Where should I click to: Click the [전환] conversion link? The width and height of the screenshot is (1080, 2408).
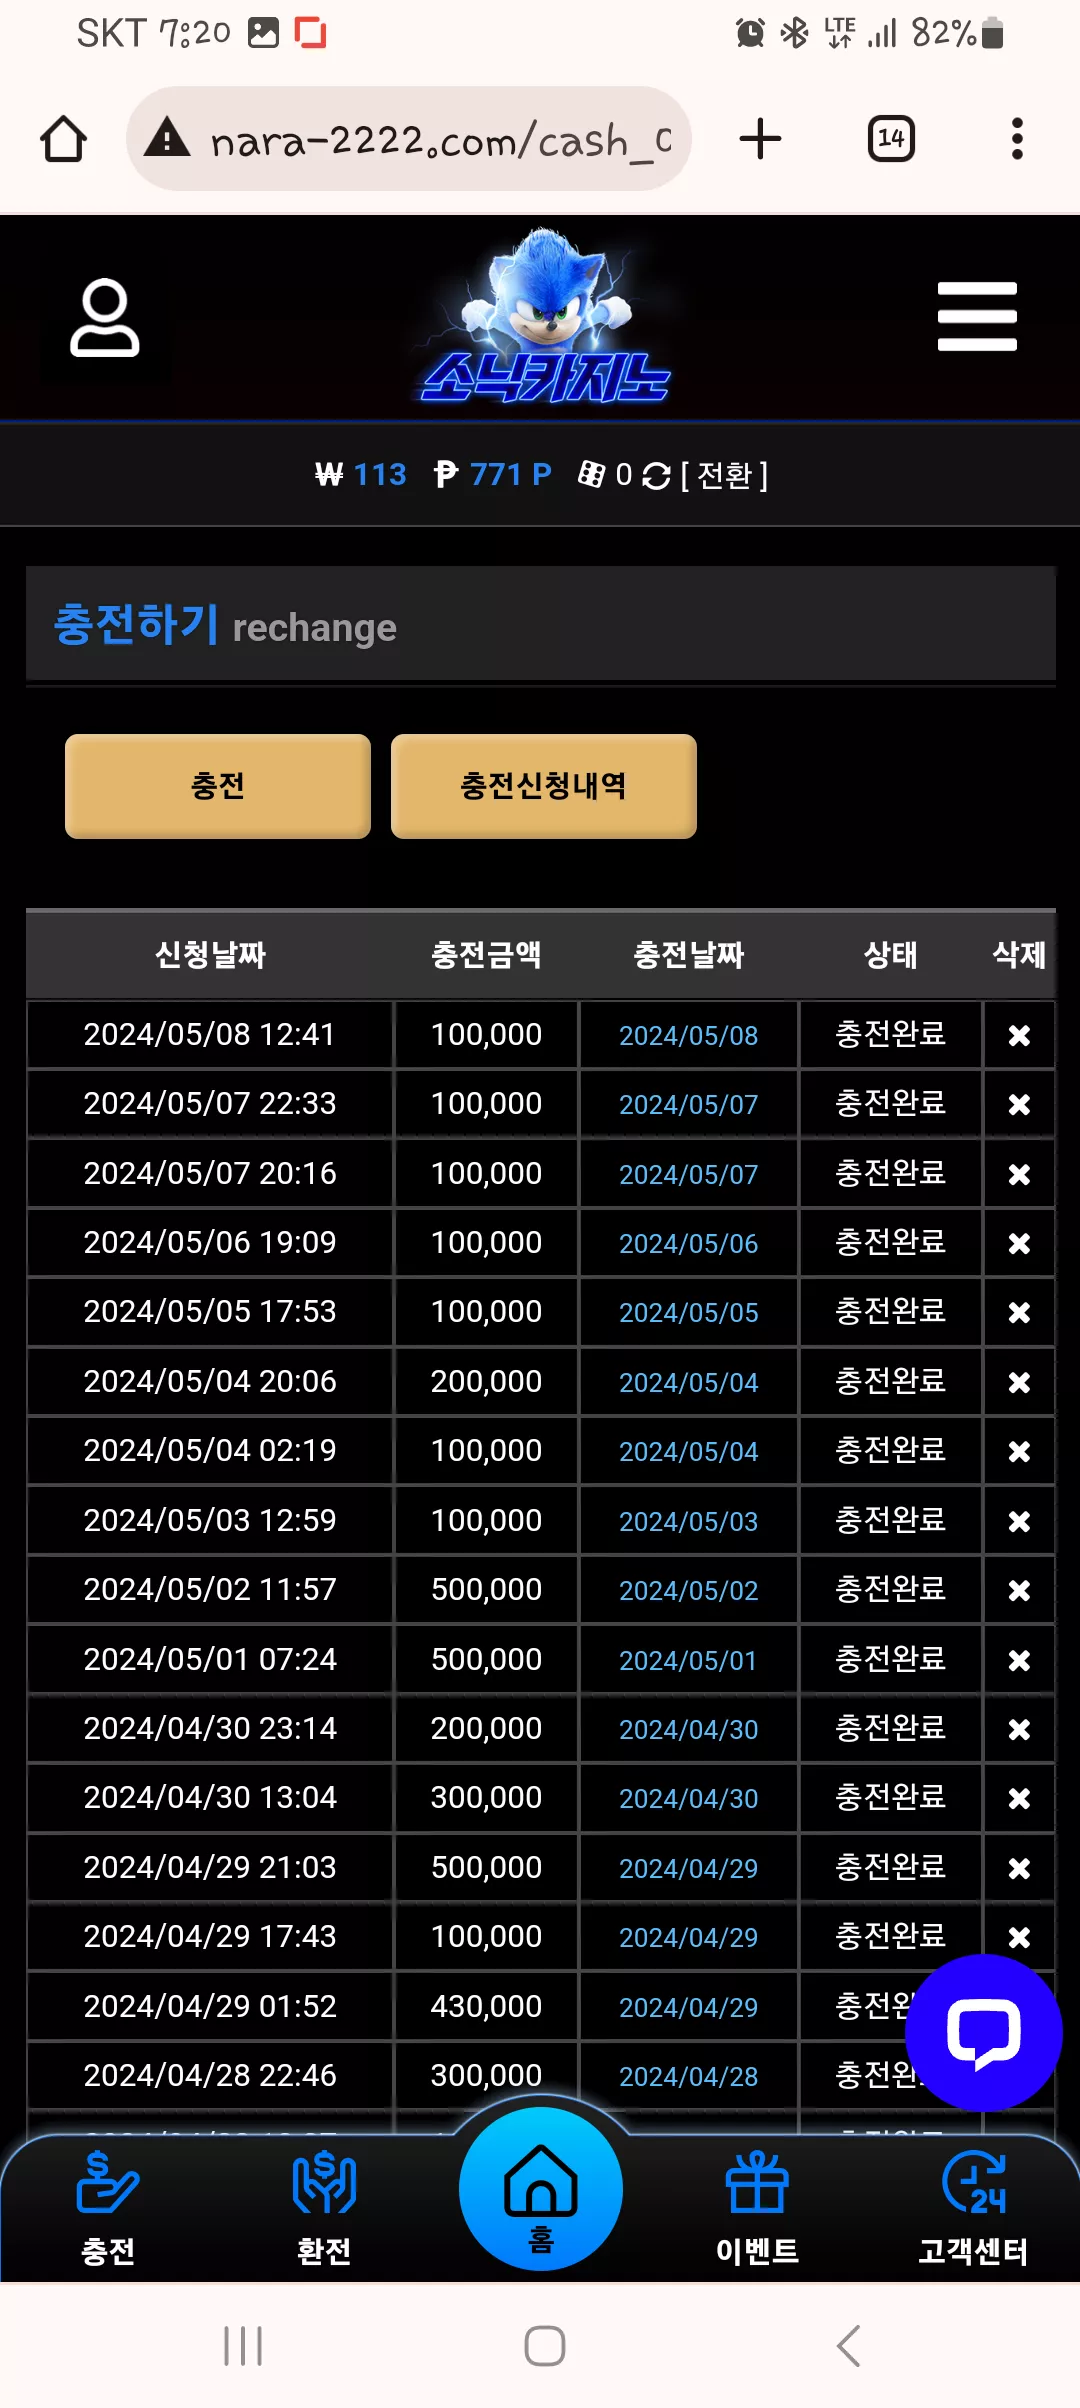724,475
